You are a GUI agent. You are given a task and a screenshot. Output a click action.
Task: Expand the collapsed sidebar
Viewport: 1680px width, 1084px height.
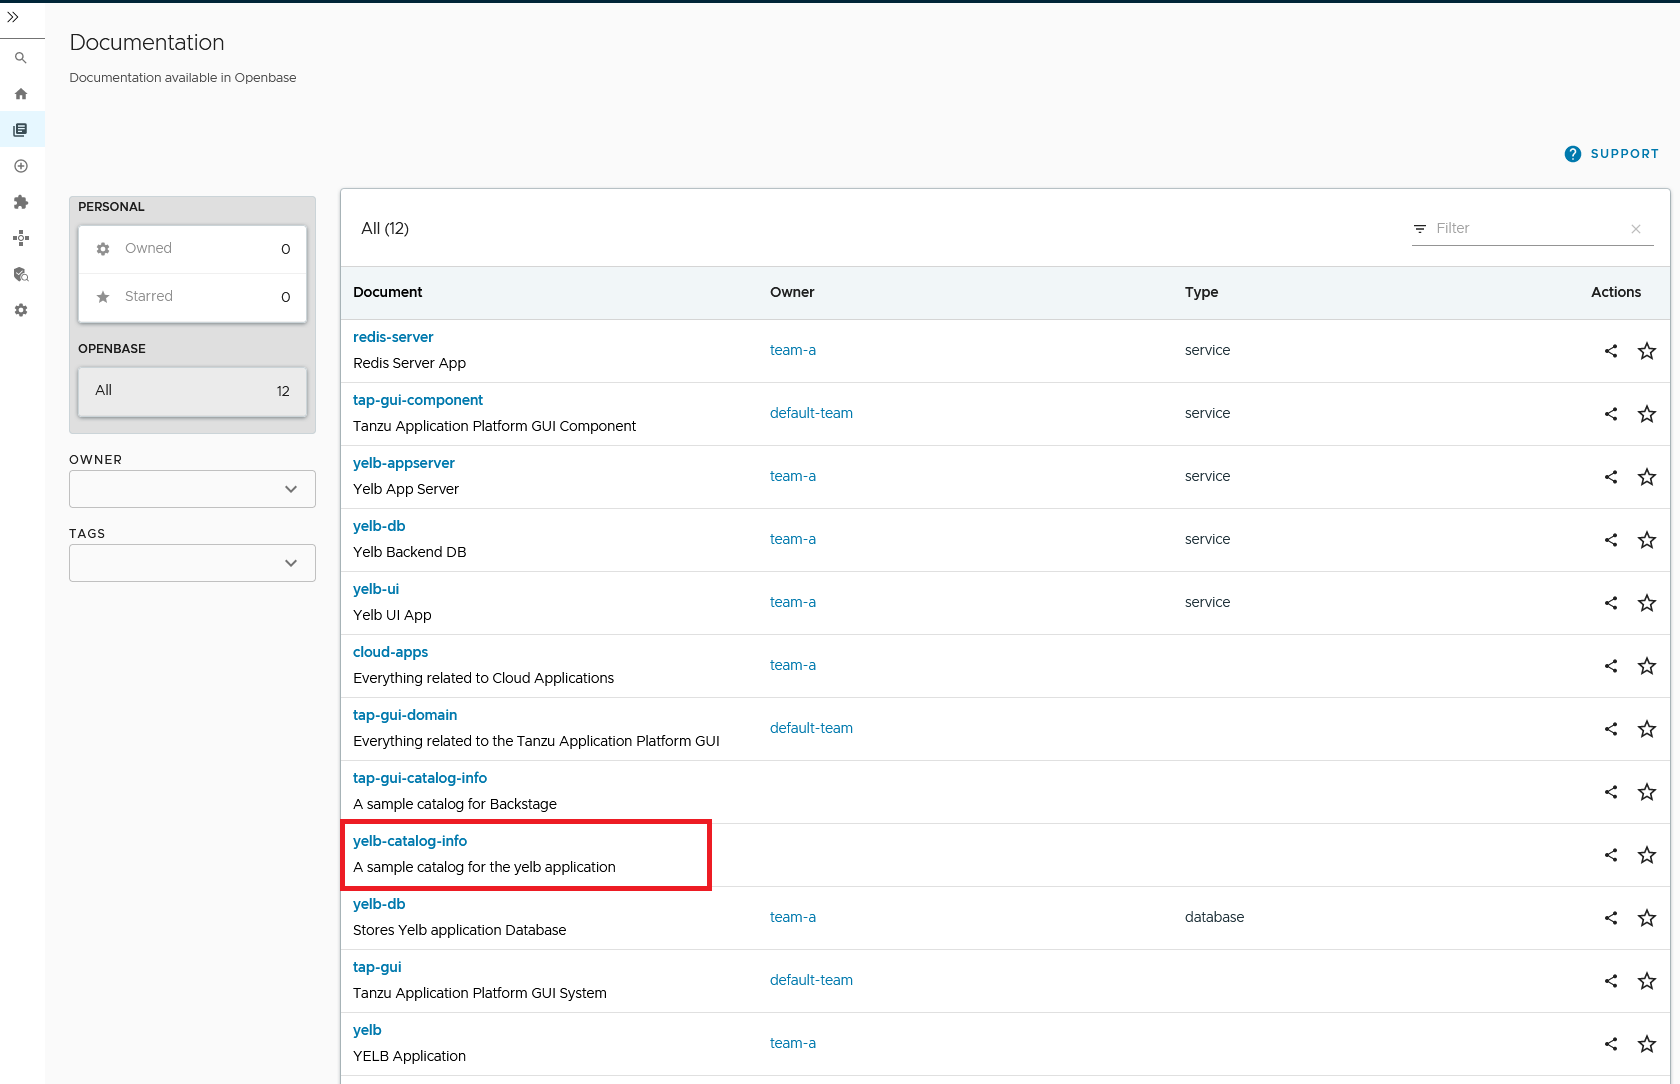(x=14, y=17)
